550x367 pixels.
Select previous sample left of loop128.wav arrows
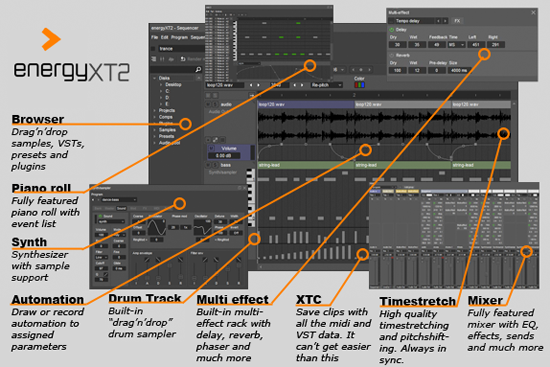tap(251, 85)
